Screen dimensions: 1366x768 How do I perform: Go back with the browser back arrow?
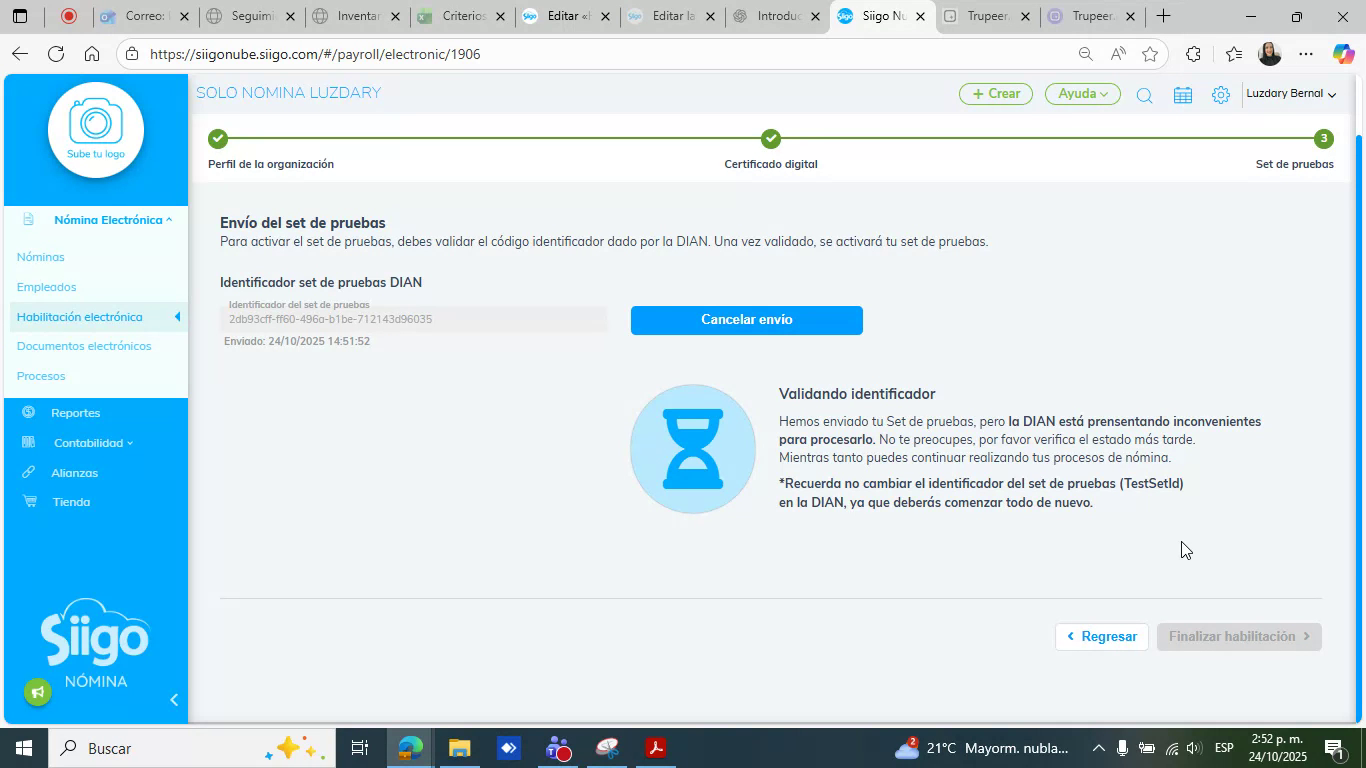coord(19,54)
